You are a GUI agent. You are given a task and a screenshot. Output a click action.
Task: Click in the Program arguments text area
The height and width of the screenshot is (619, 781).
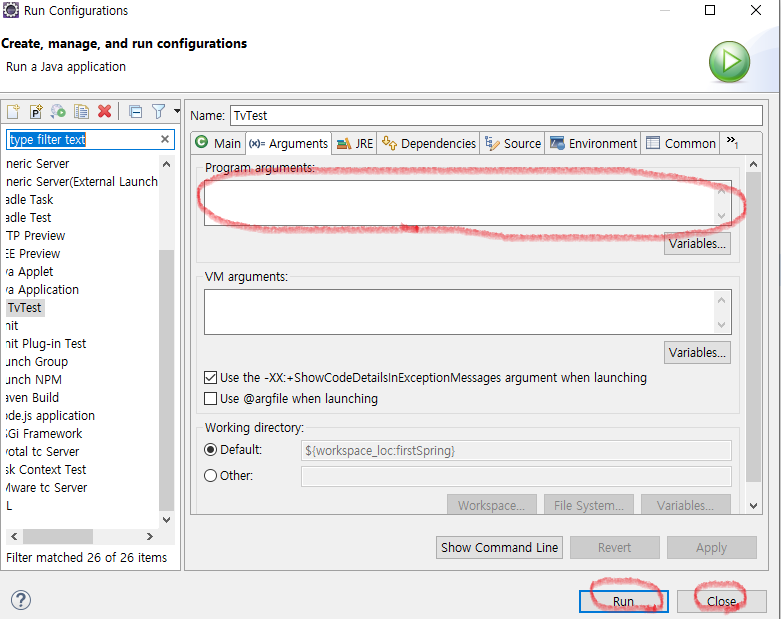click(x=460, y=203)
